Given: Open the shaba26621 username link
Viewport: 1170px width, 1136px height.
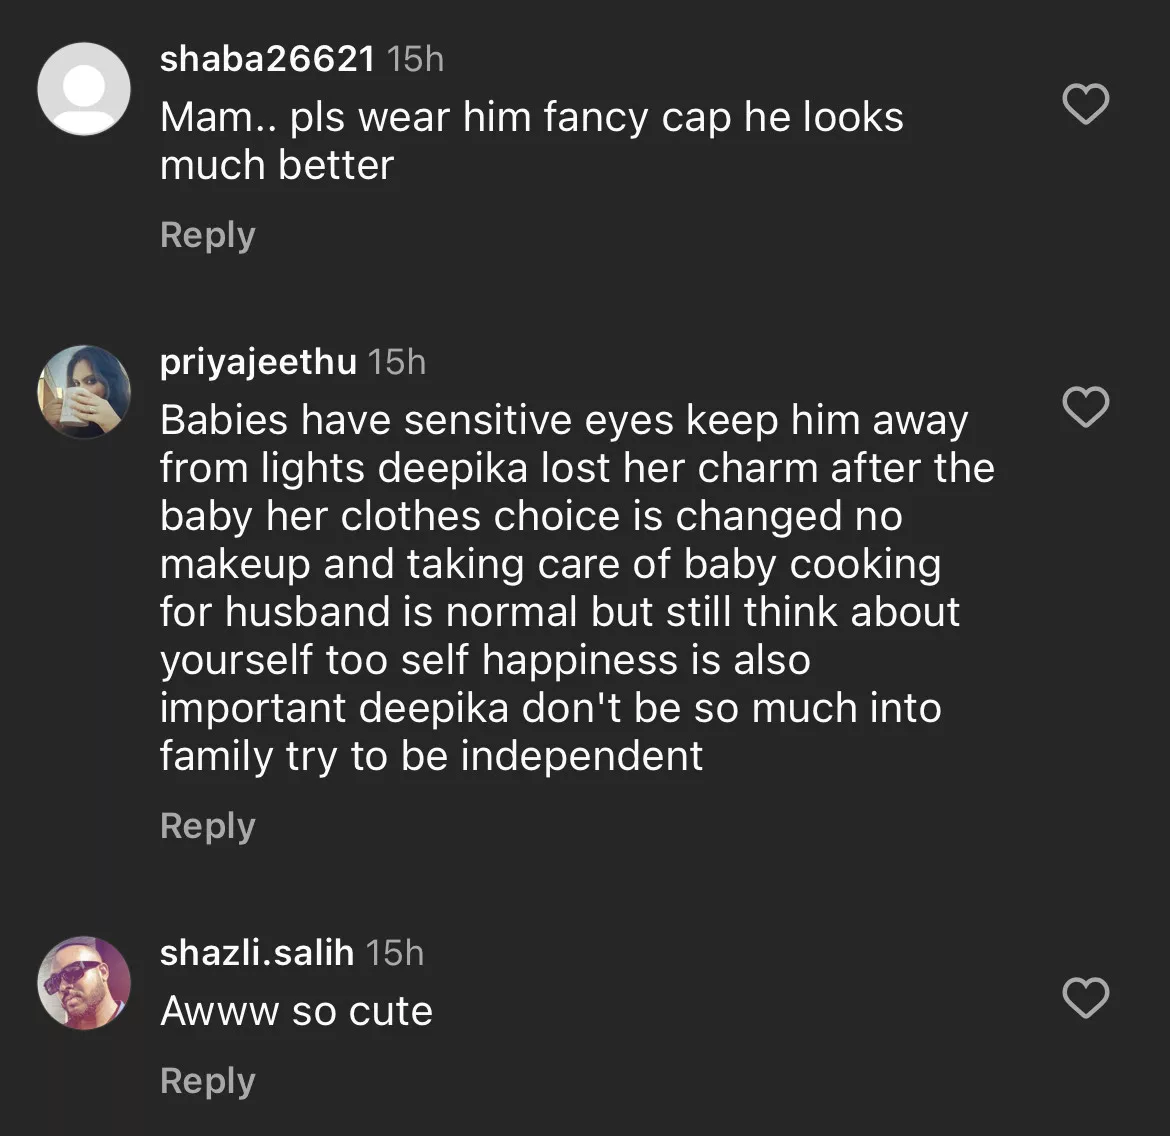Looking at the screenshot, I should 267,59.
